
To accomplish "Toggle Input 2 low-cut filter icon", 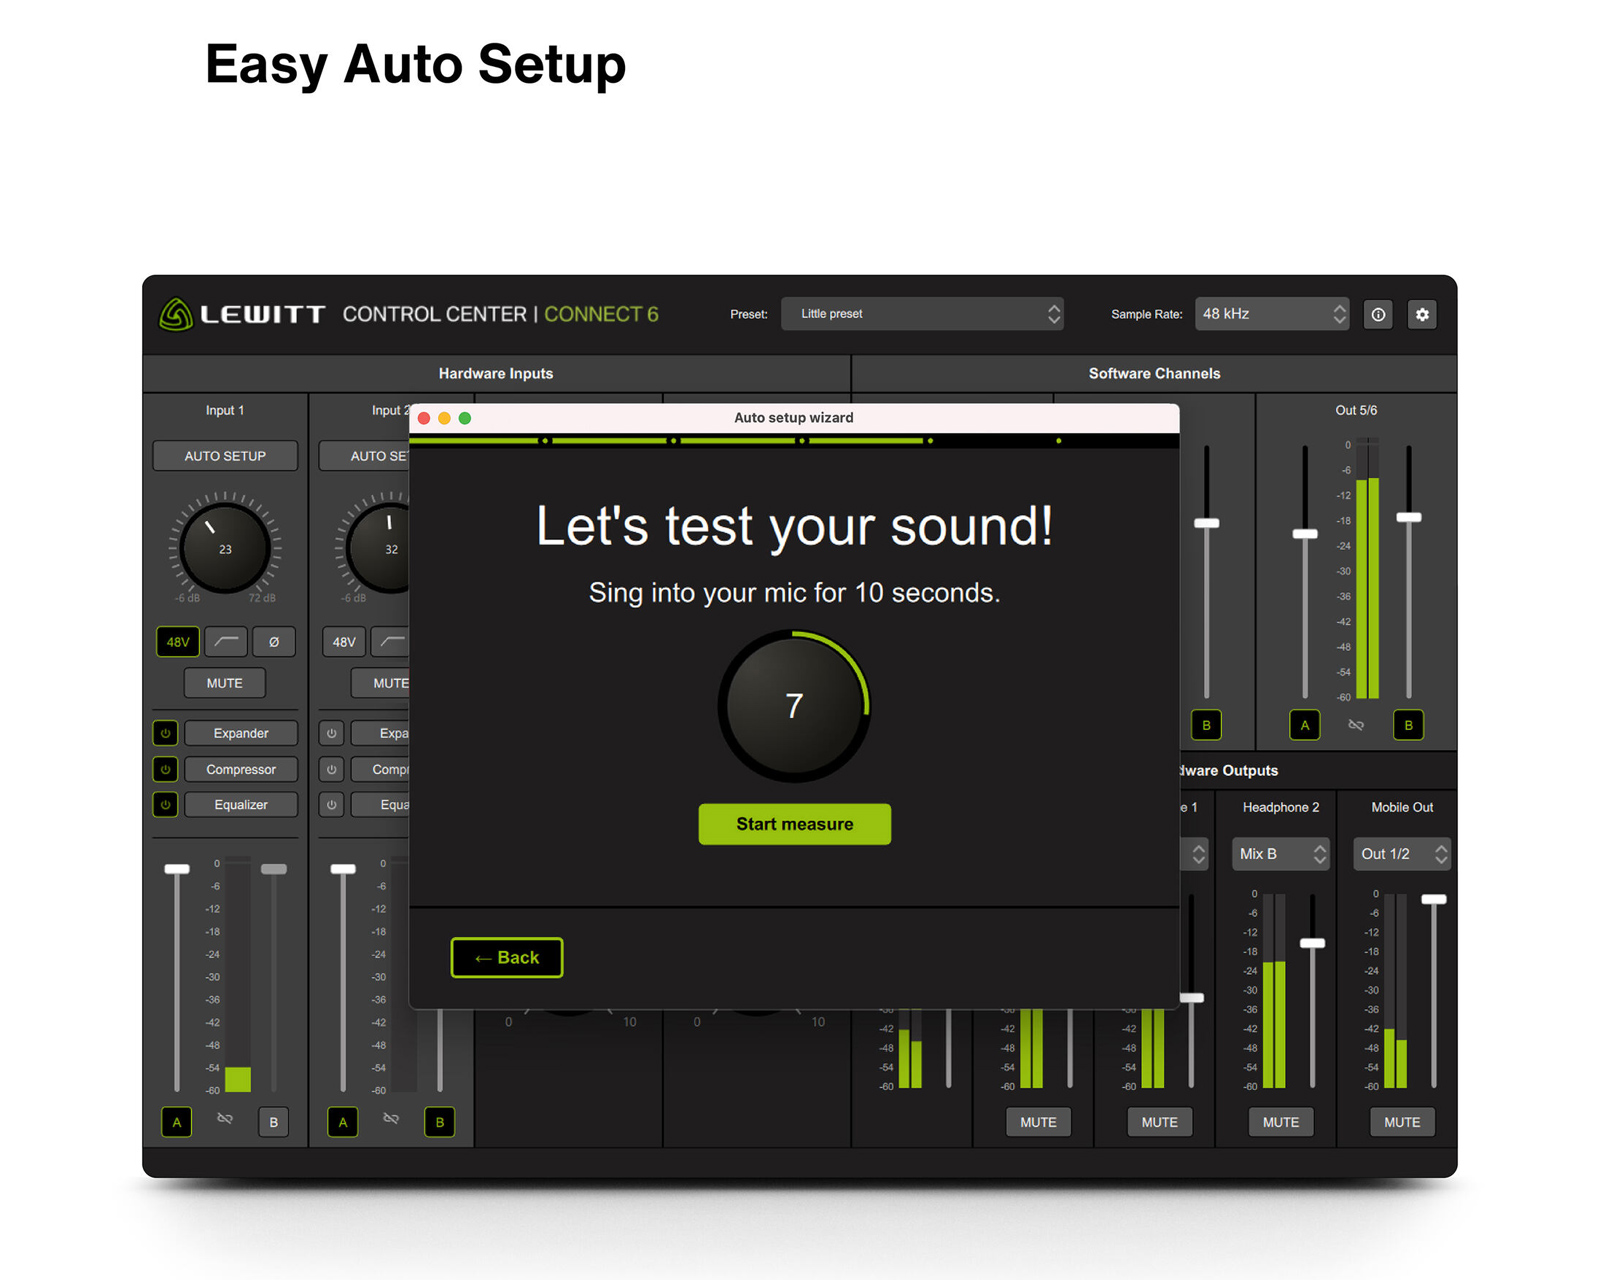I will (391, 642).
